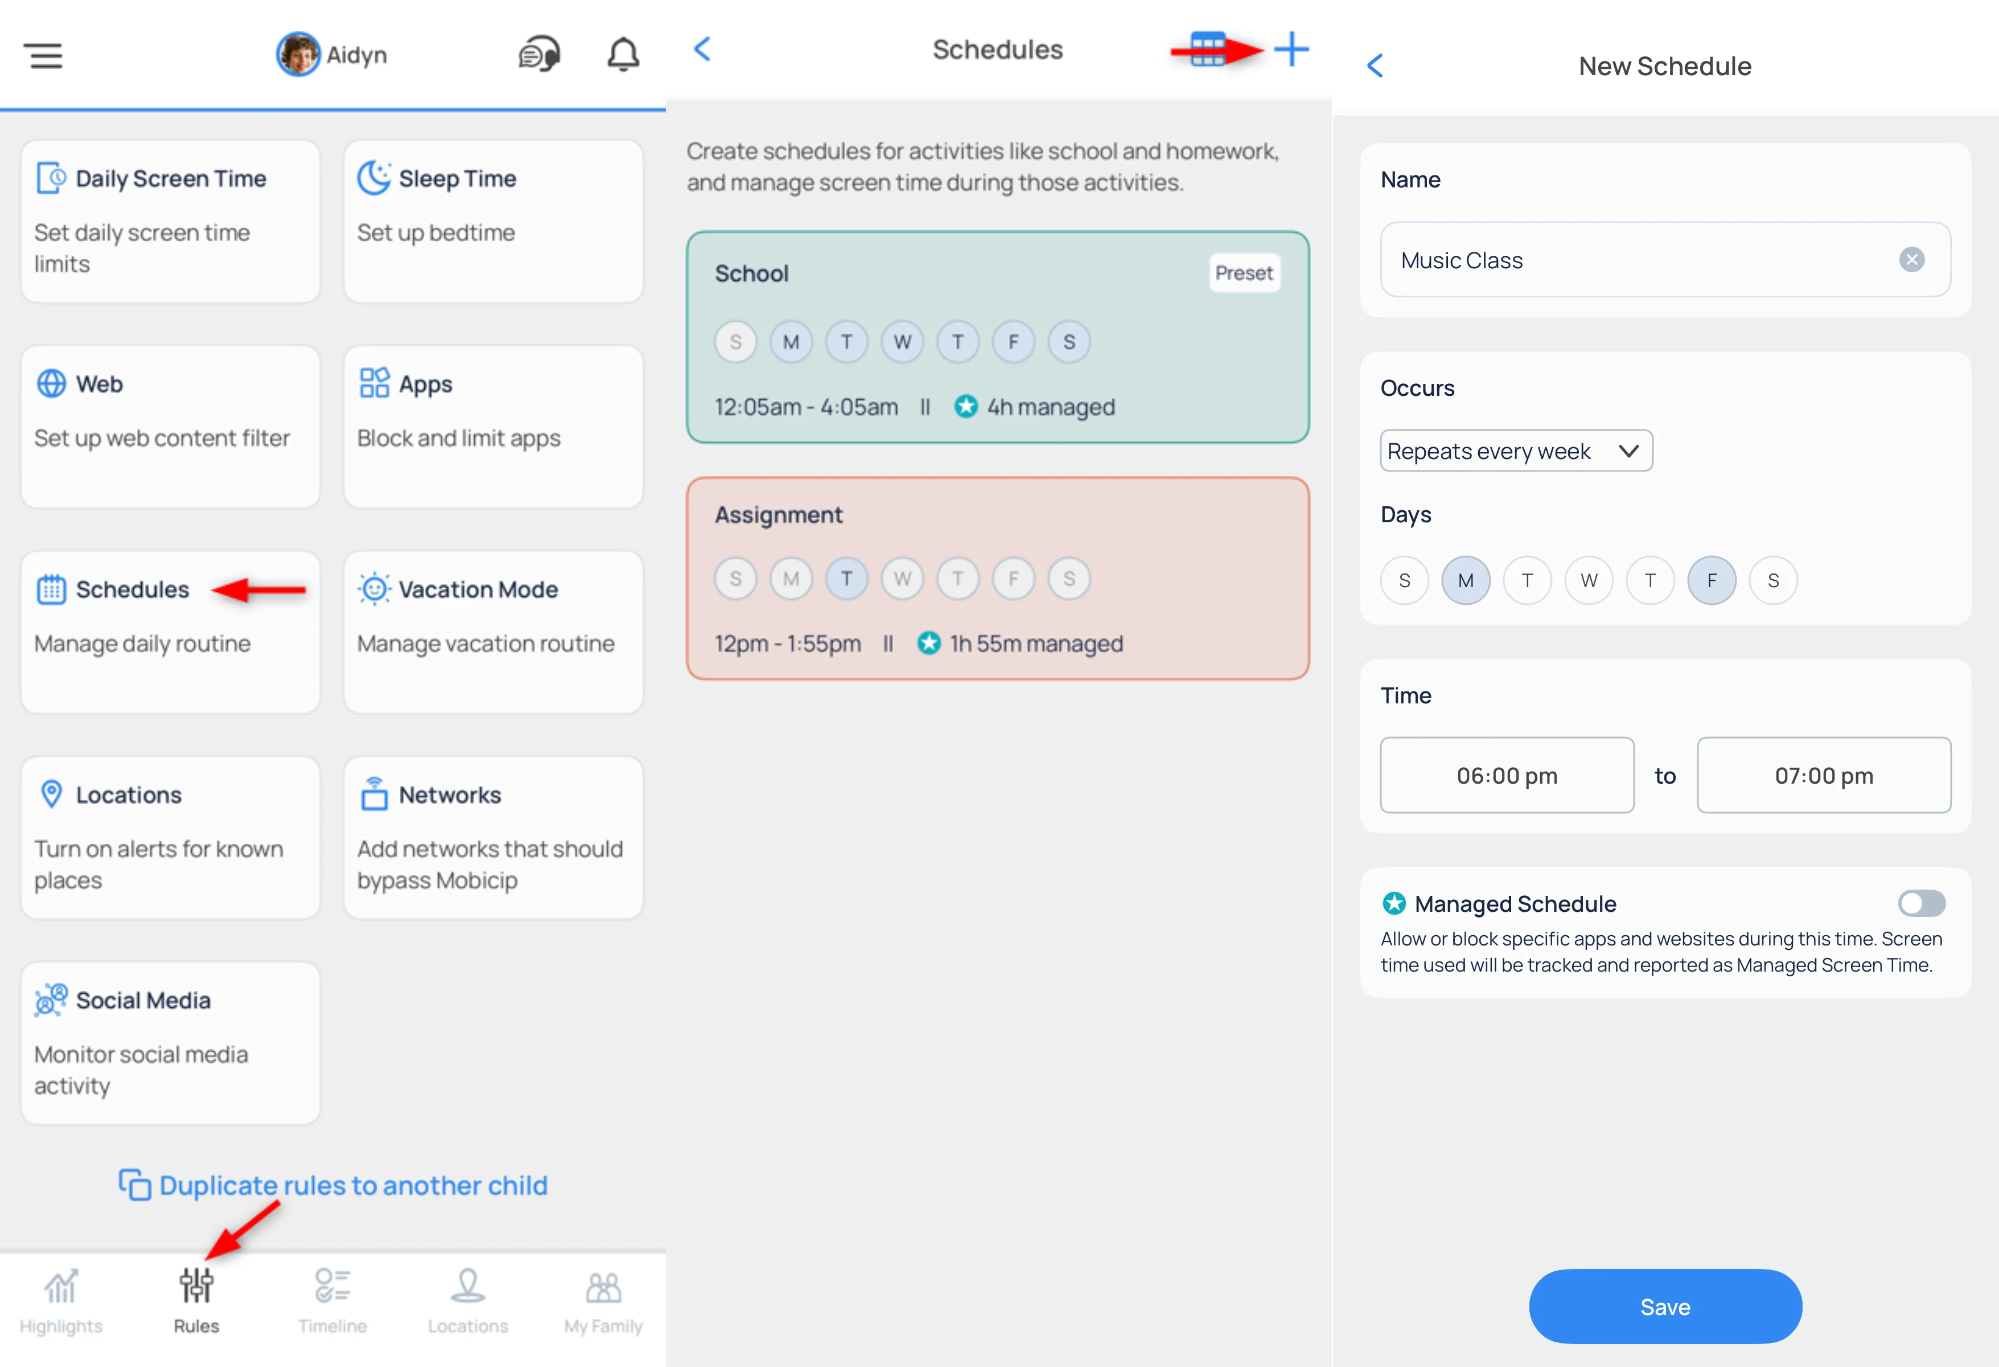Toggle Monday in New Schedule days
Screen dimensions: 1999x1367
pos(1465,580)
